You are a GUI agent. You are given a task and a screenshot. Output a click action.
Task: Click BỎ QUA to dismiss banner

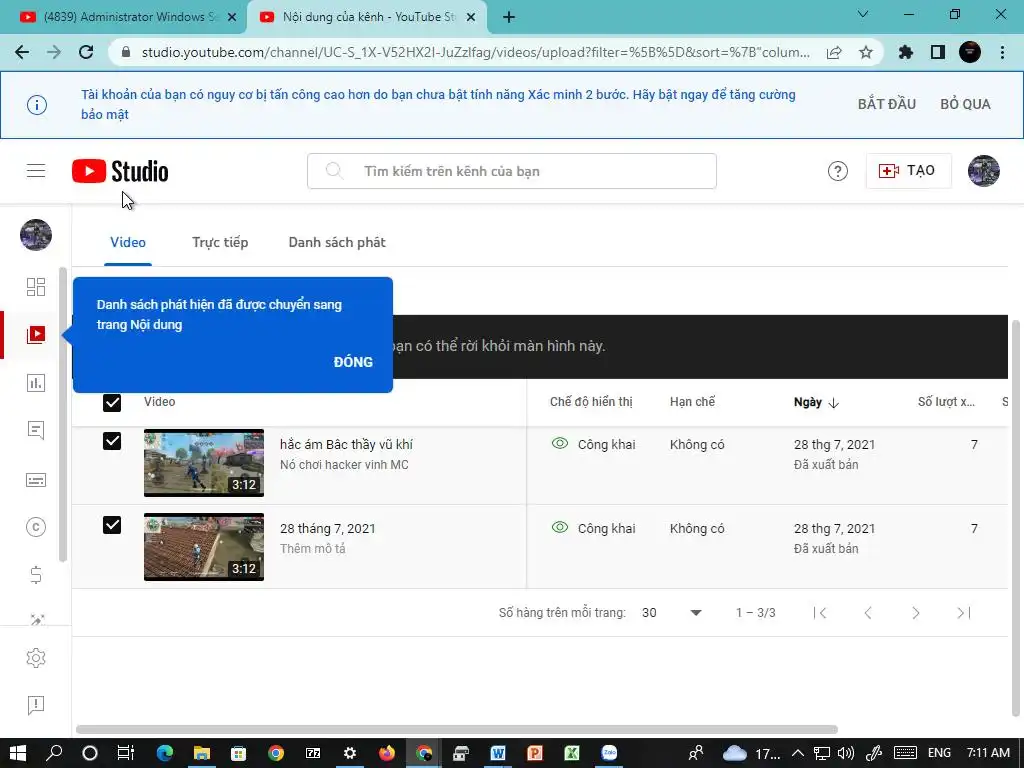tap(965, 104)
